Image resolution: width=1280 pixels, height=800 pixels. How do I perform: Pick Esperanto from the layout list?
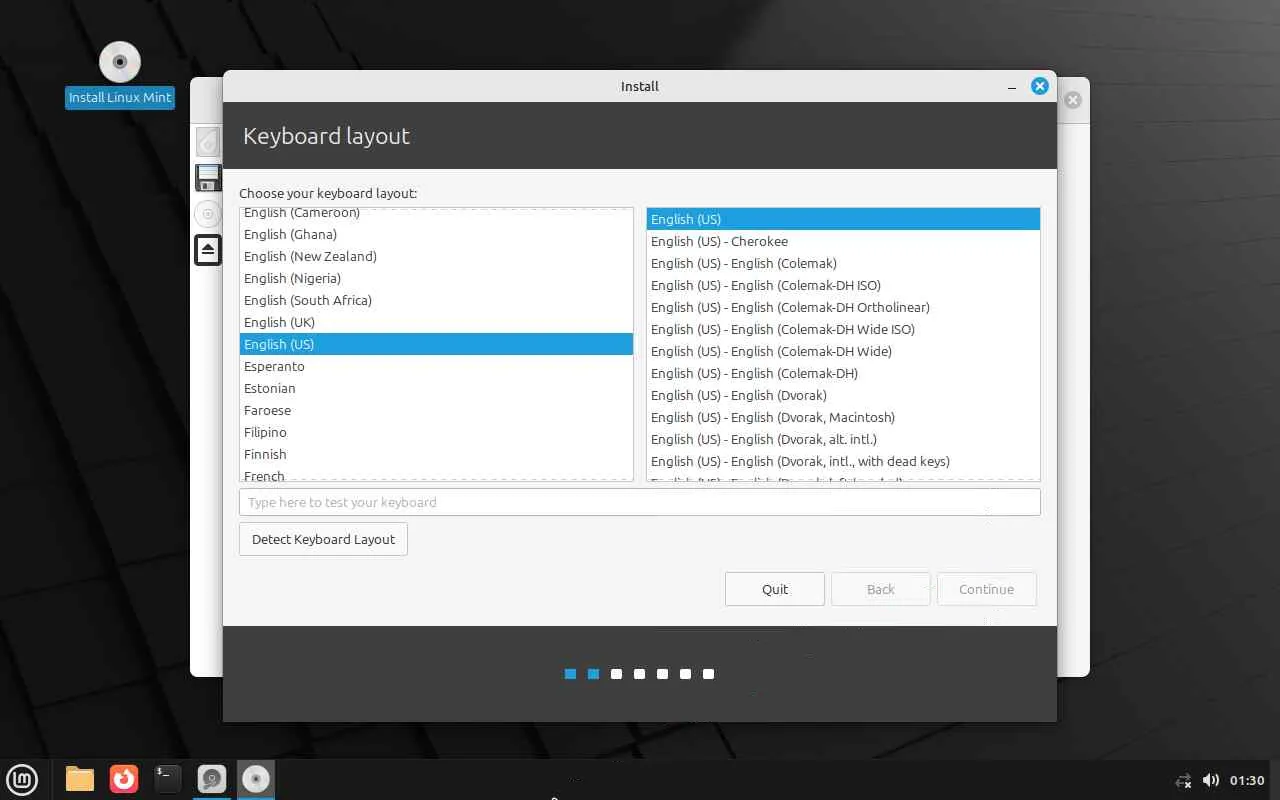pyautogui.click(x=436, y=366)
